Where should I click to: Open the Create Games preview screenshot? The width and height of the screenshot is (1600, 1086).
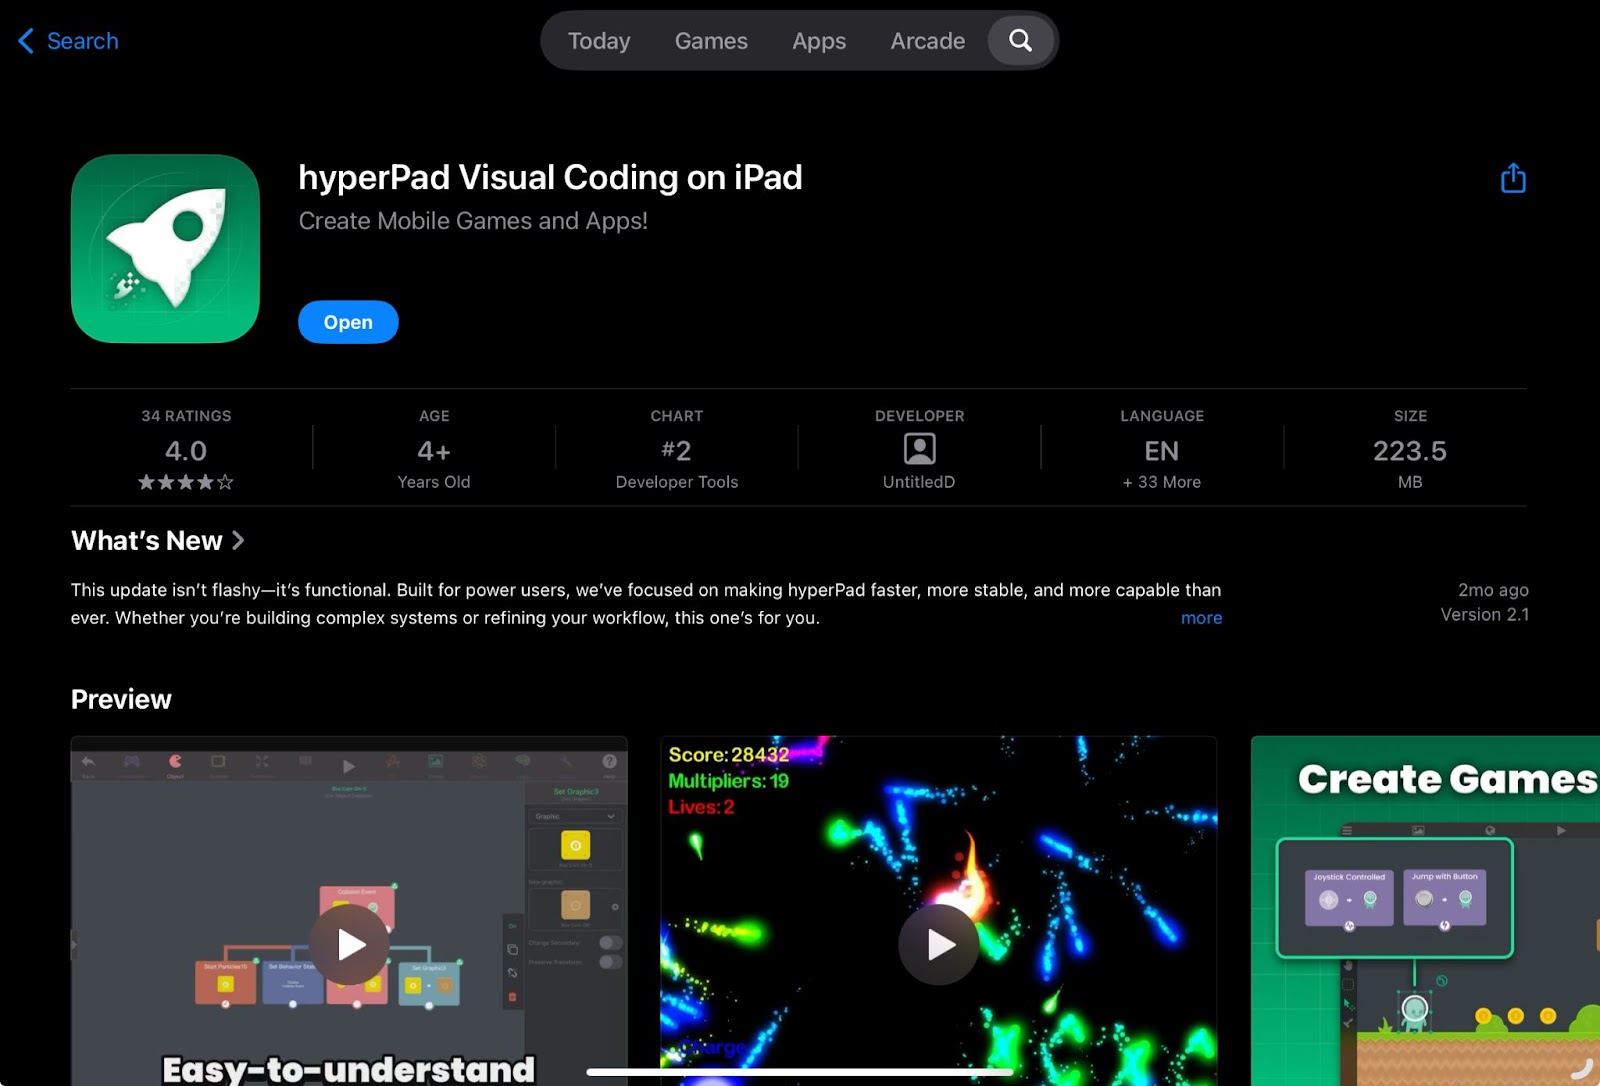point(1425,911)
